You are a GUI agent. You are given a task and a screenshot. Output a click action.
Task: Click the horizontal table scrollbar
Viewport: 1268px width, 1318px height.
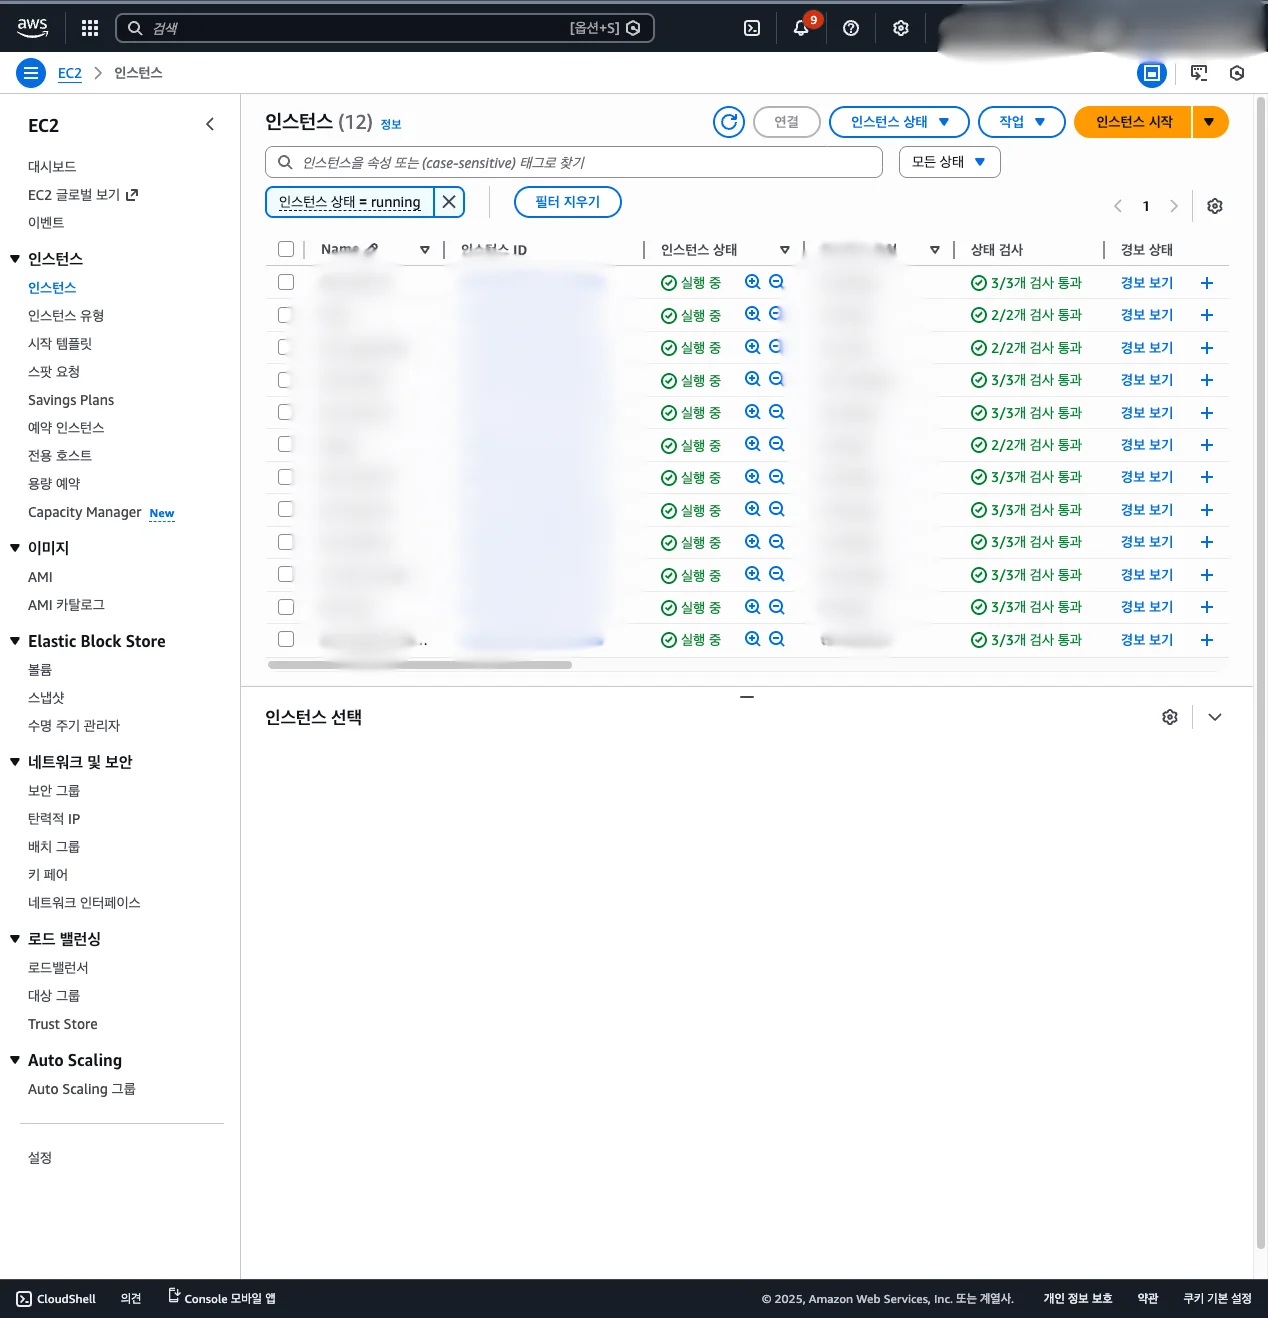[x=420, y=665]
